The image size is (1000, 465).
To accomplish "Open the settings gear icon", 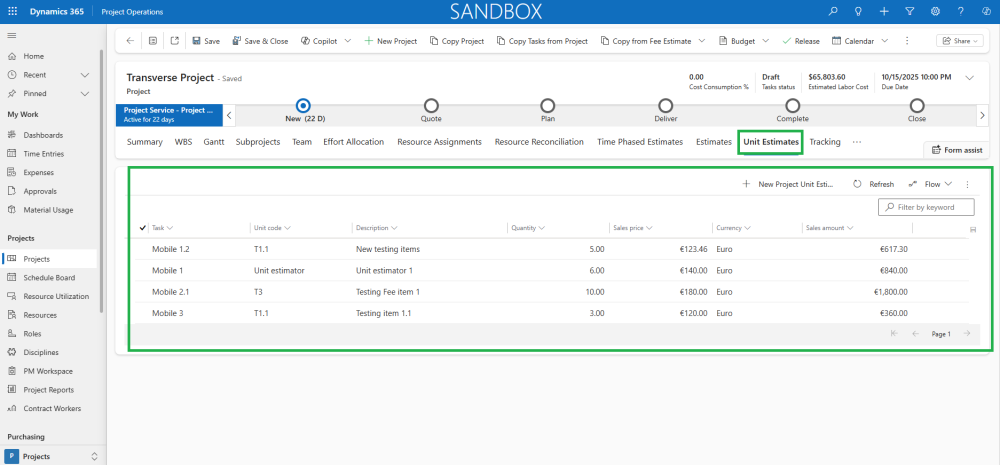I will 936,11.
